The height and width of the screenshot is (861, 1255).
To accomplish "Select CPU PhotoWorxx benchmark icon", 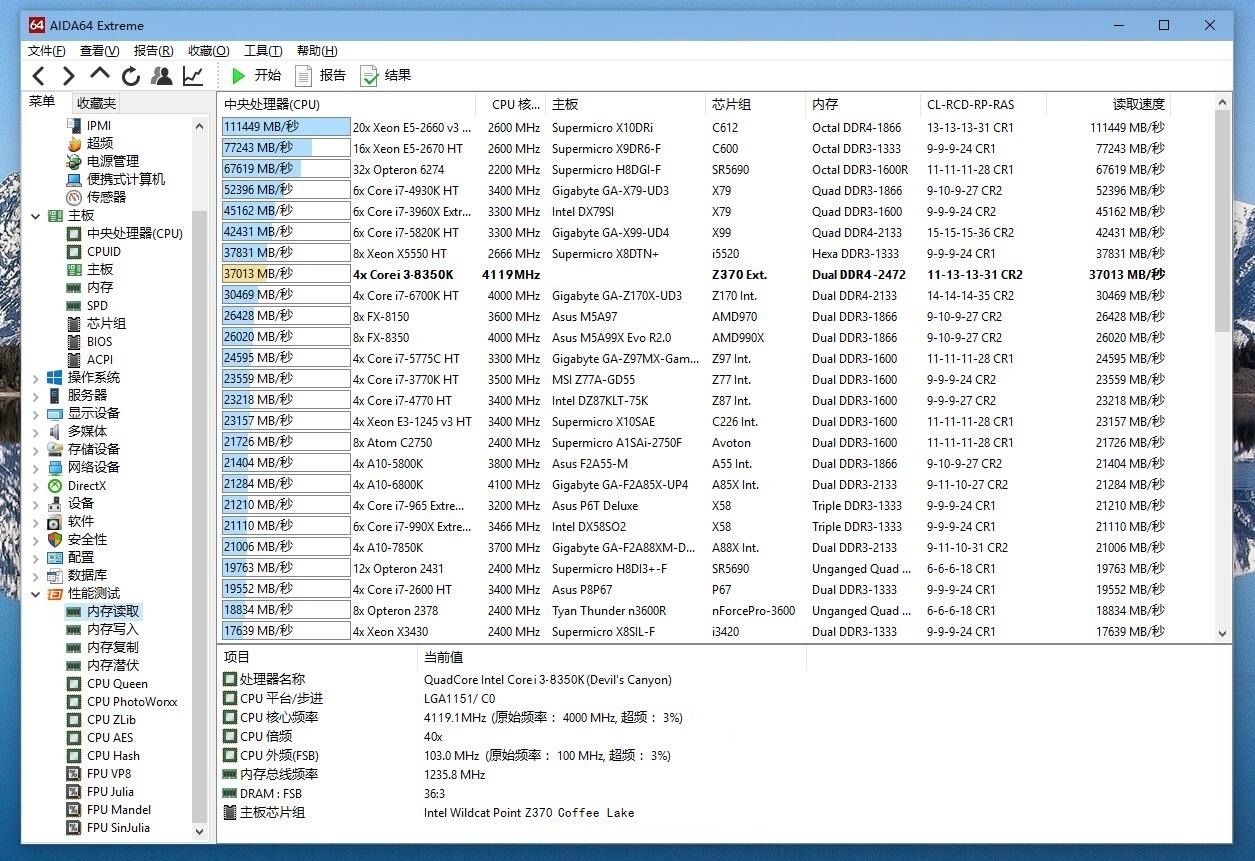I will click(x=74, y=701).
